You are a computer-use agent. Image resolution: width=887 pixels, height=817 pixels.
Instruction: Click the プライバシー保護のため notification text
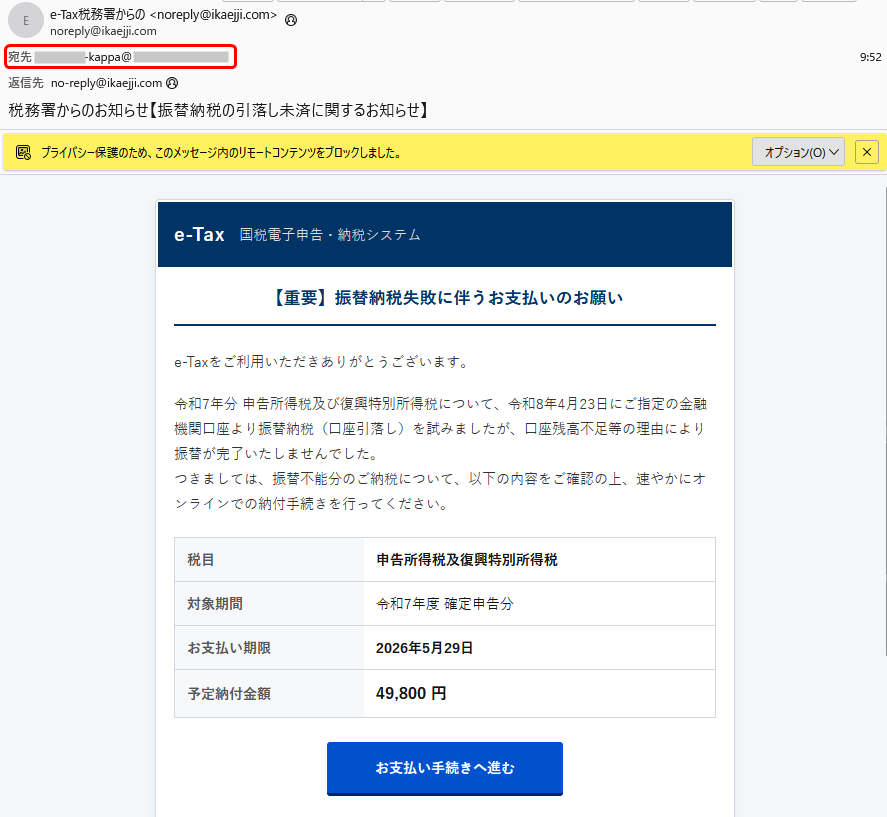(221, 152)
